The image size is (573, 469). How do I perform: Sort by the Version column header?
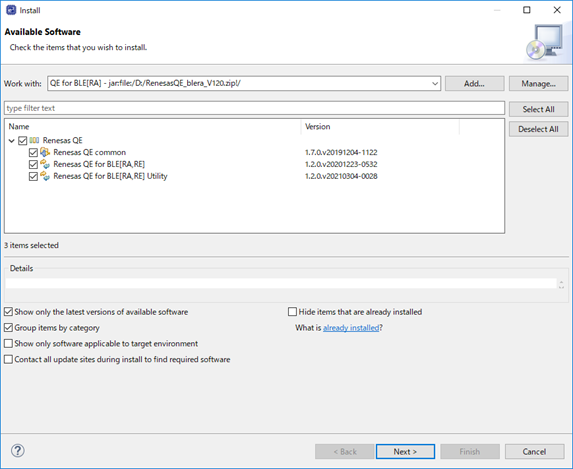coord(380,126)
